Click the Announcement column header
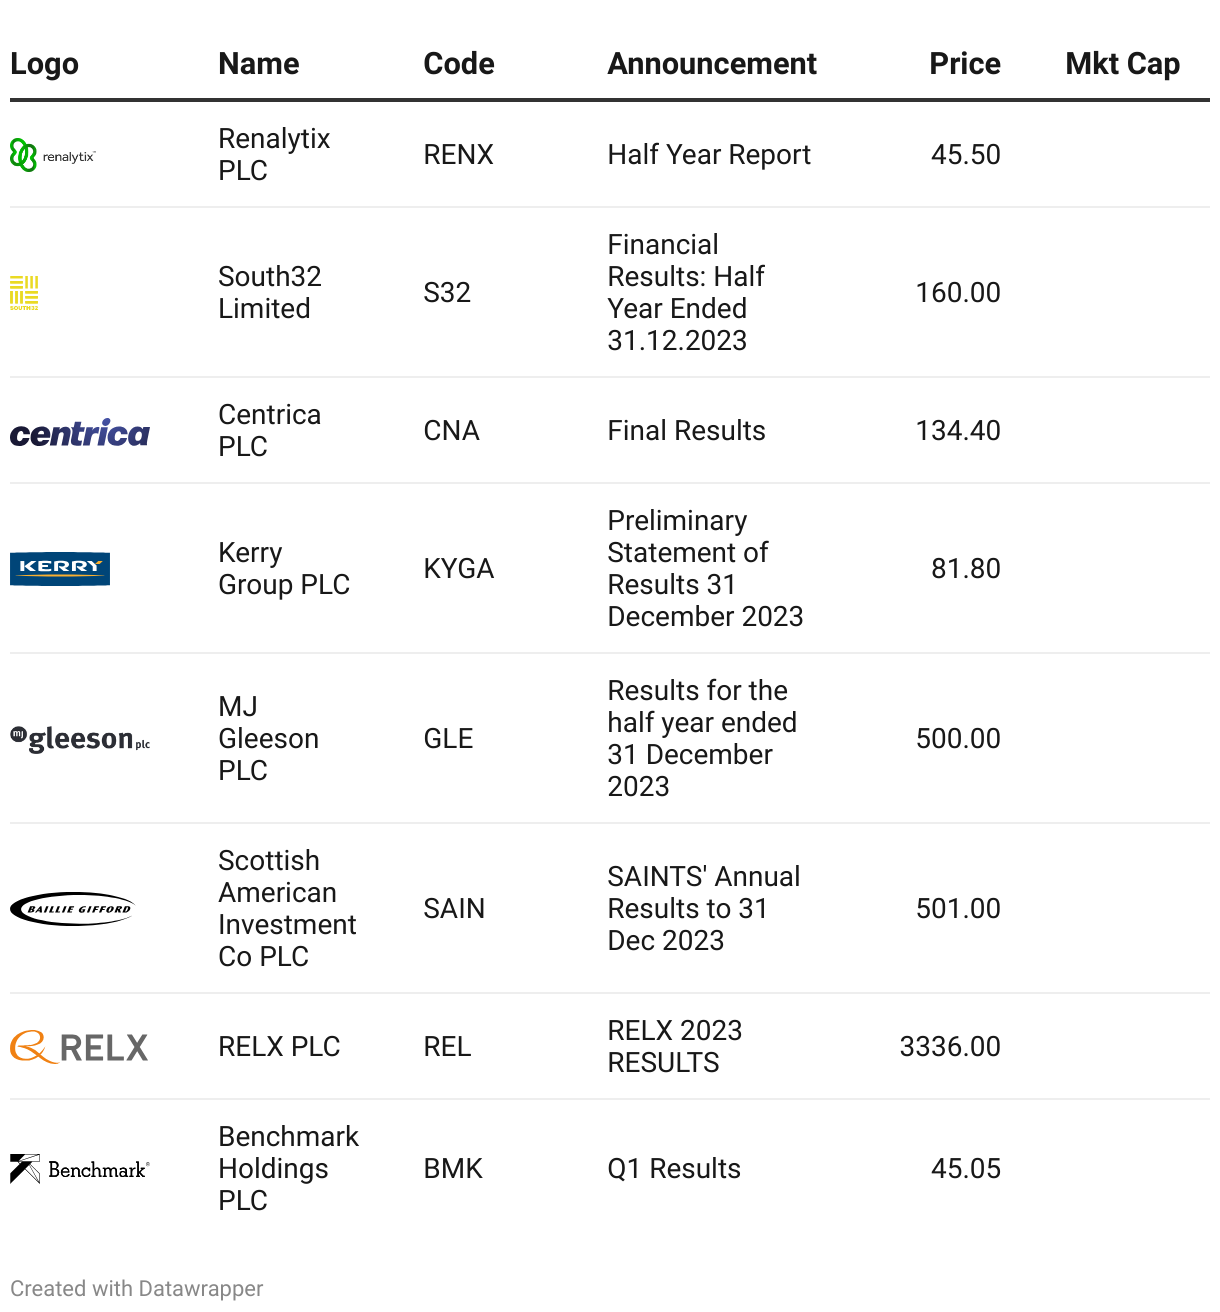 click(712, 64)
